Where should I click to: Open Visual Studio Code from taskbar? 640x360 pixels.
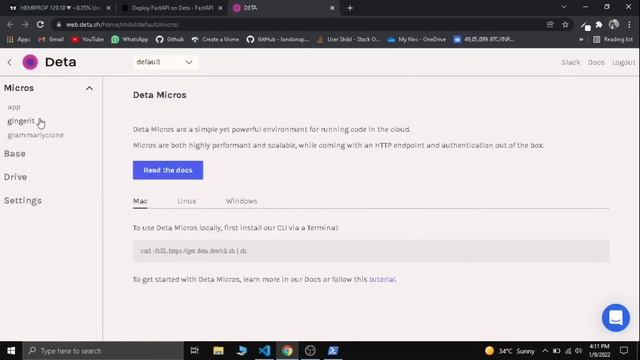(264, 351)
